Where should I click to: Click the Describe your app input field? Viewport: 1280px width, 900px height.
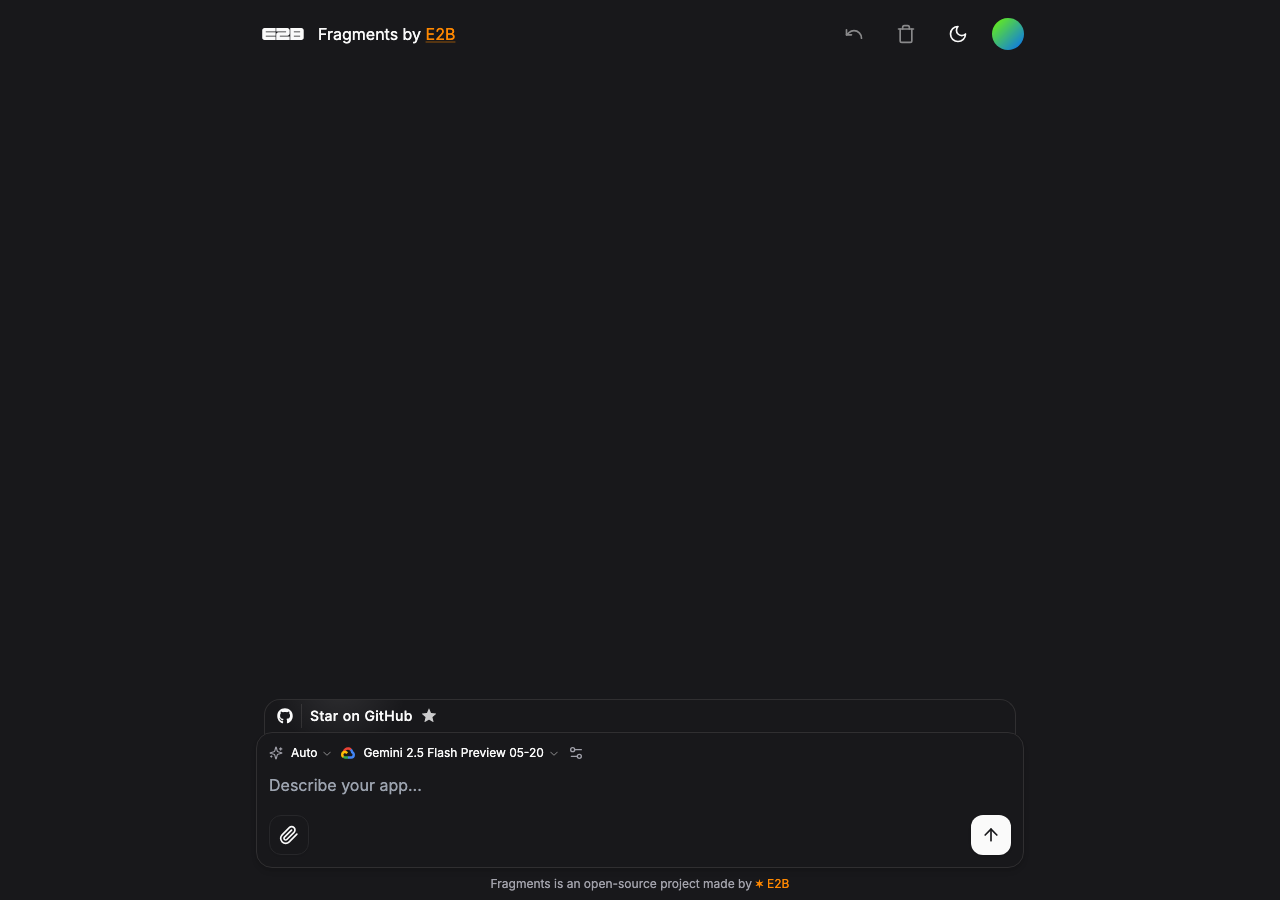(x=640, y=785)
